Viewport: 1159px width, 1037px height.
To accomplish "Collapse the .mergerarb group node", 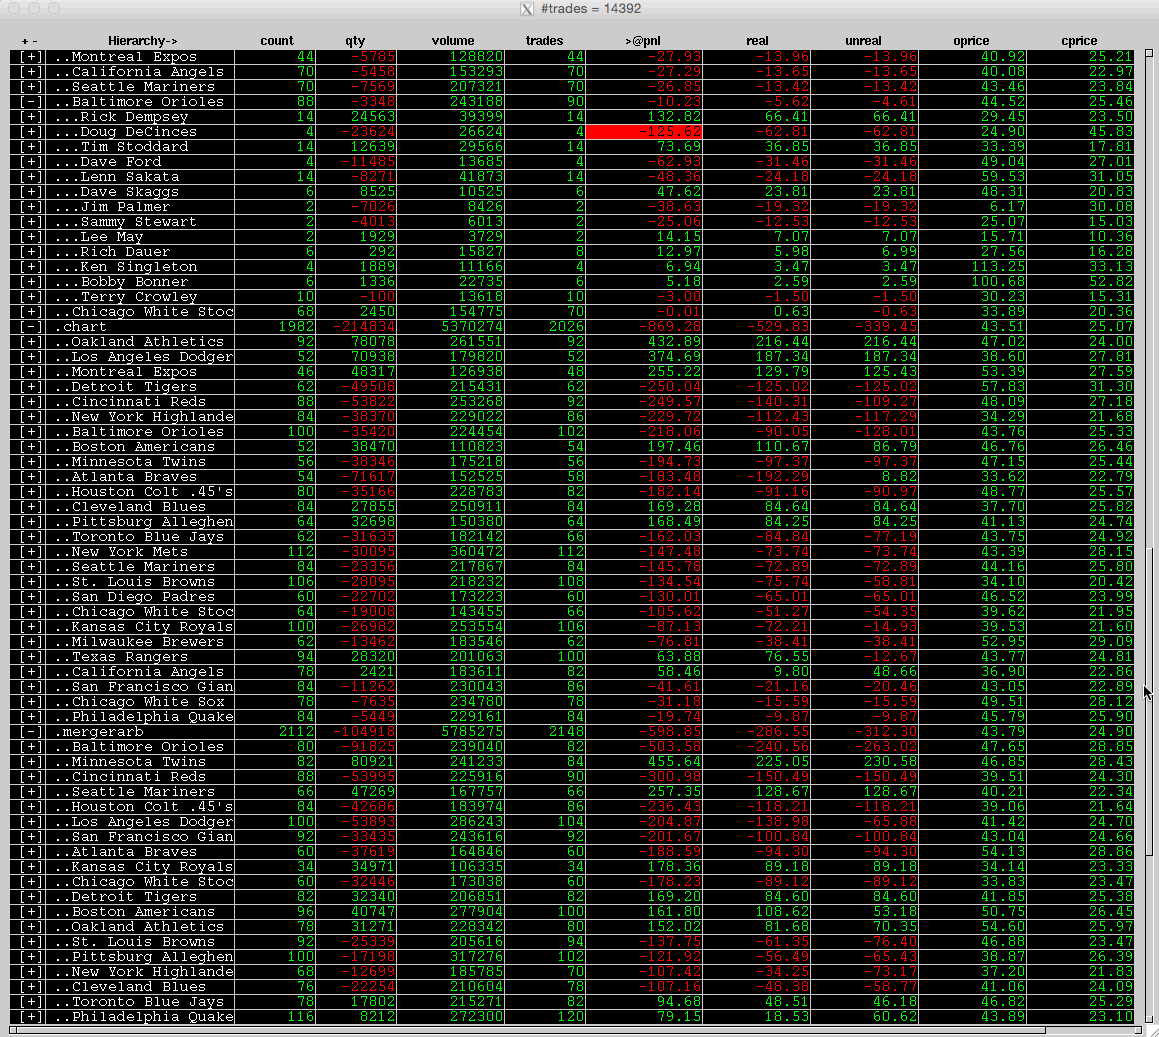I will click(x=30, y=732).
